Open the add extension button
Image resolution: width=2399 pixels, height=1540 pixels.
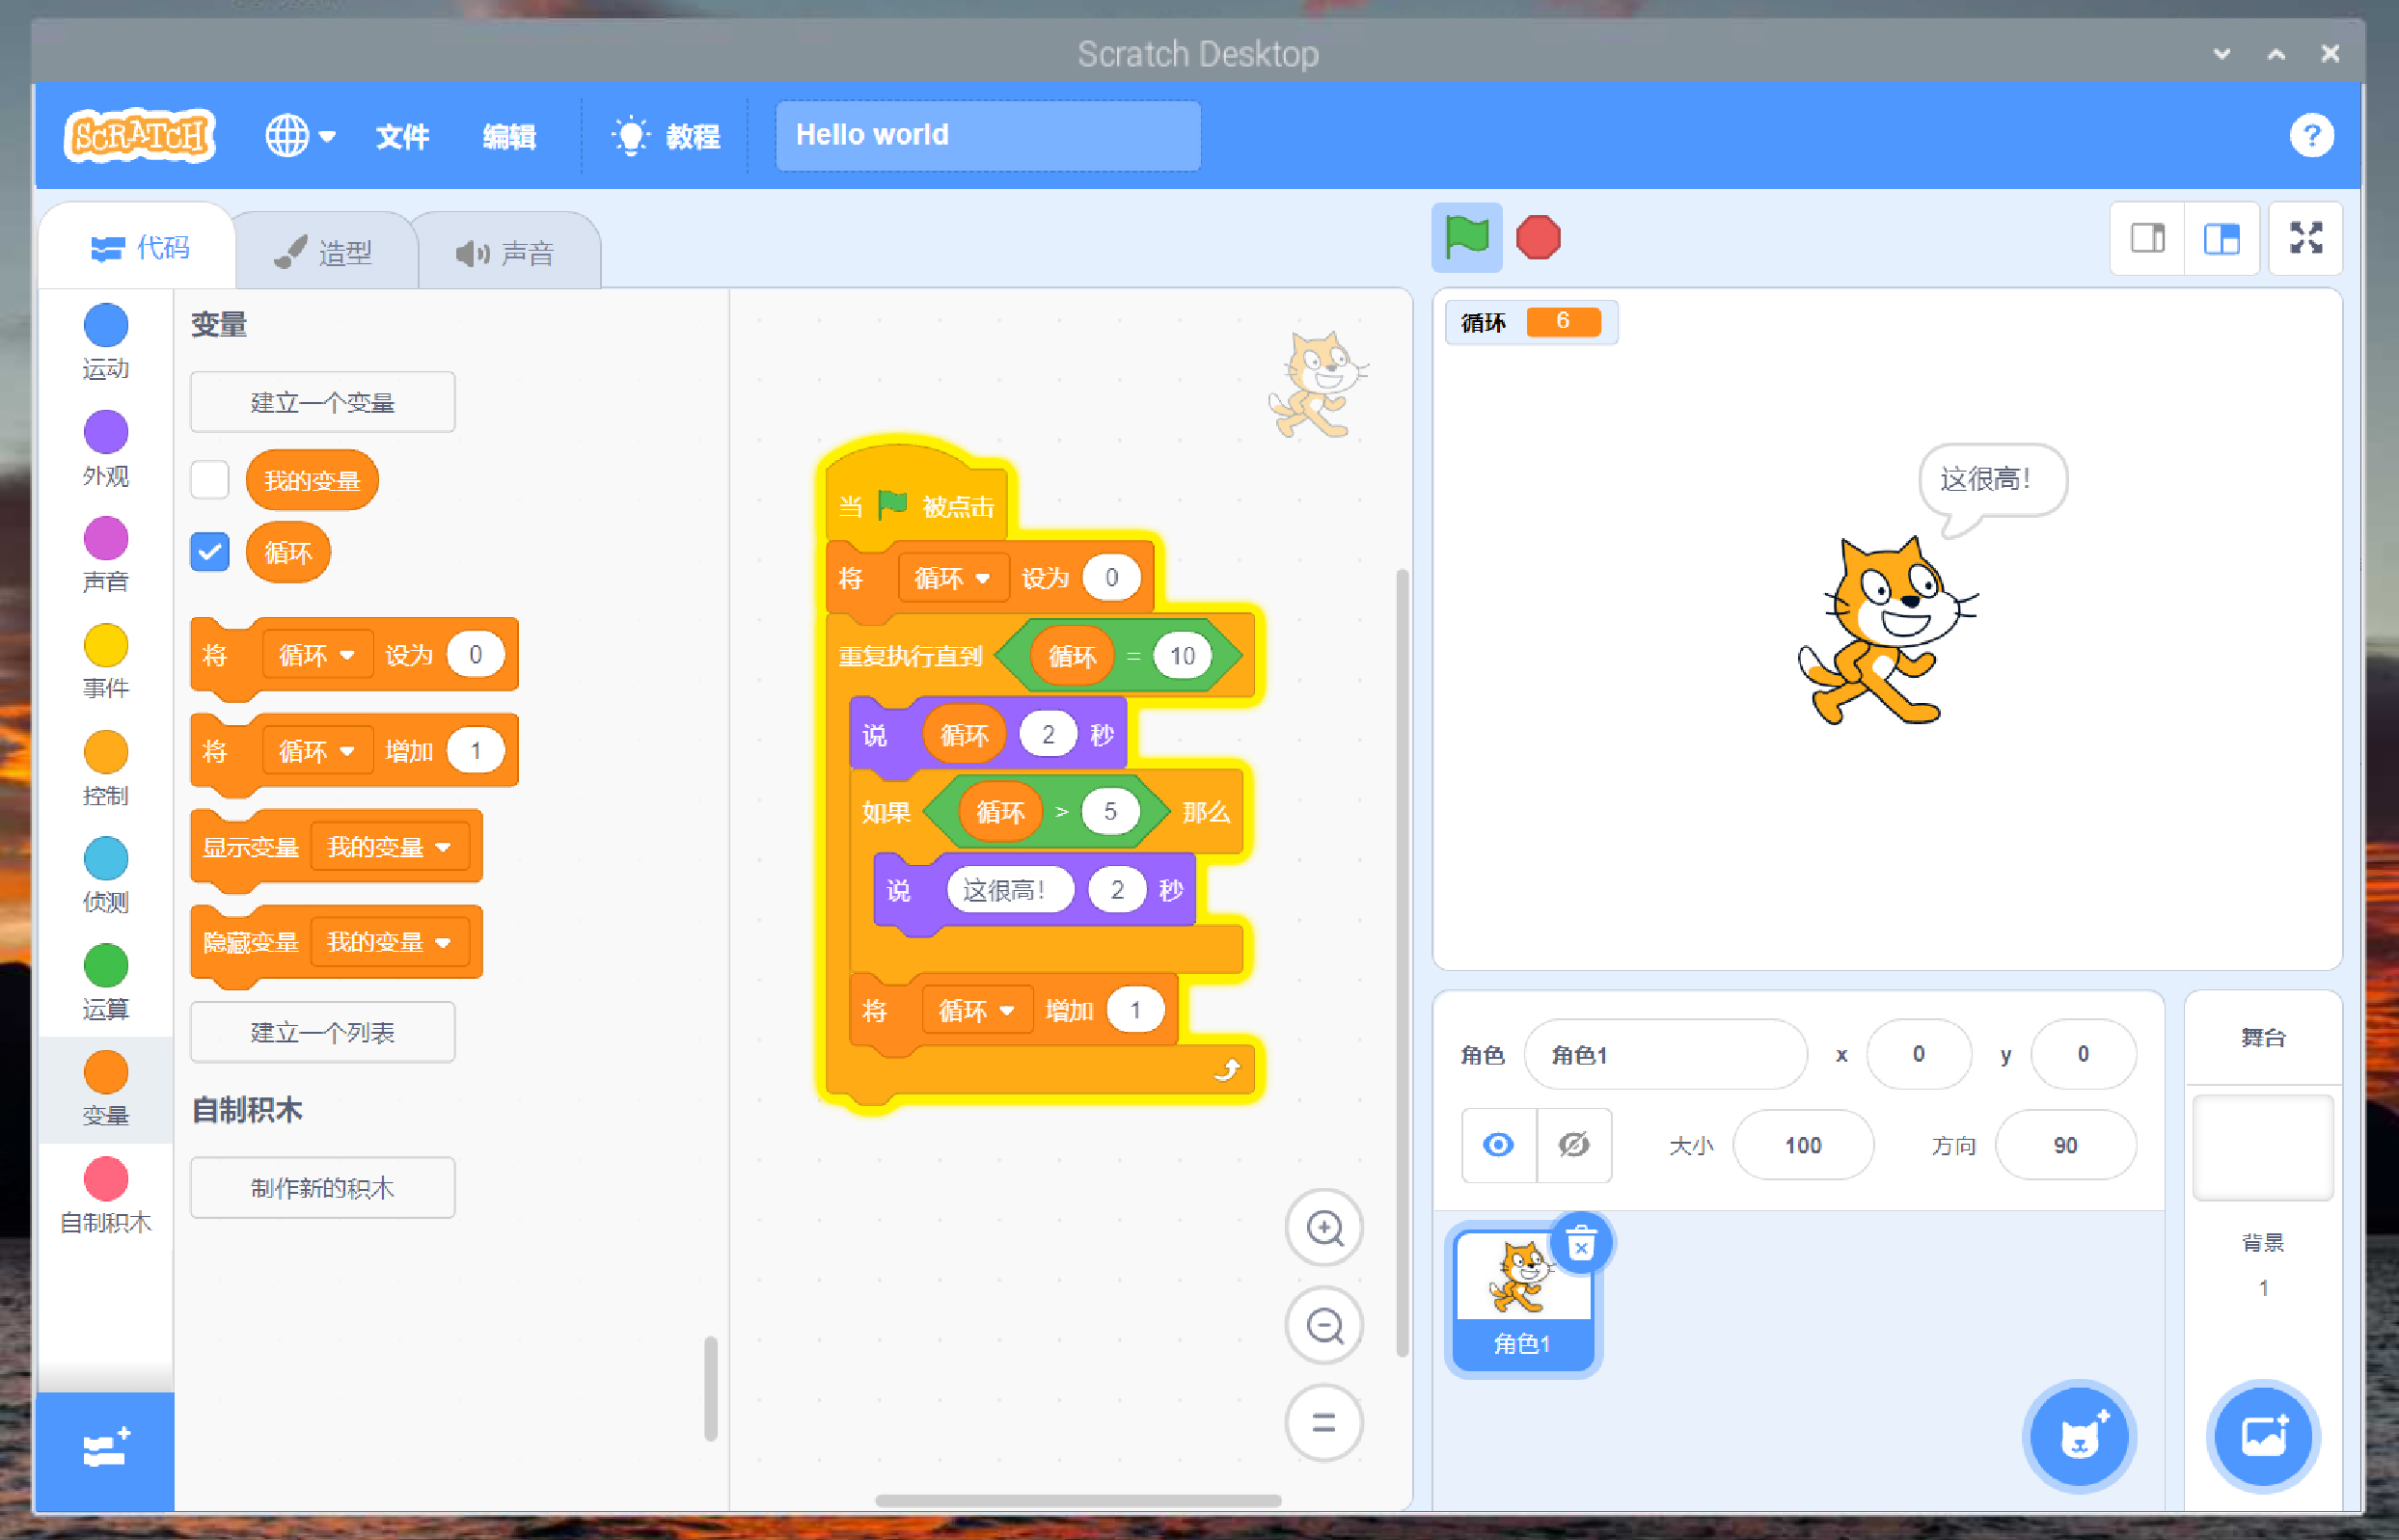point(105,1448)
